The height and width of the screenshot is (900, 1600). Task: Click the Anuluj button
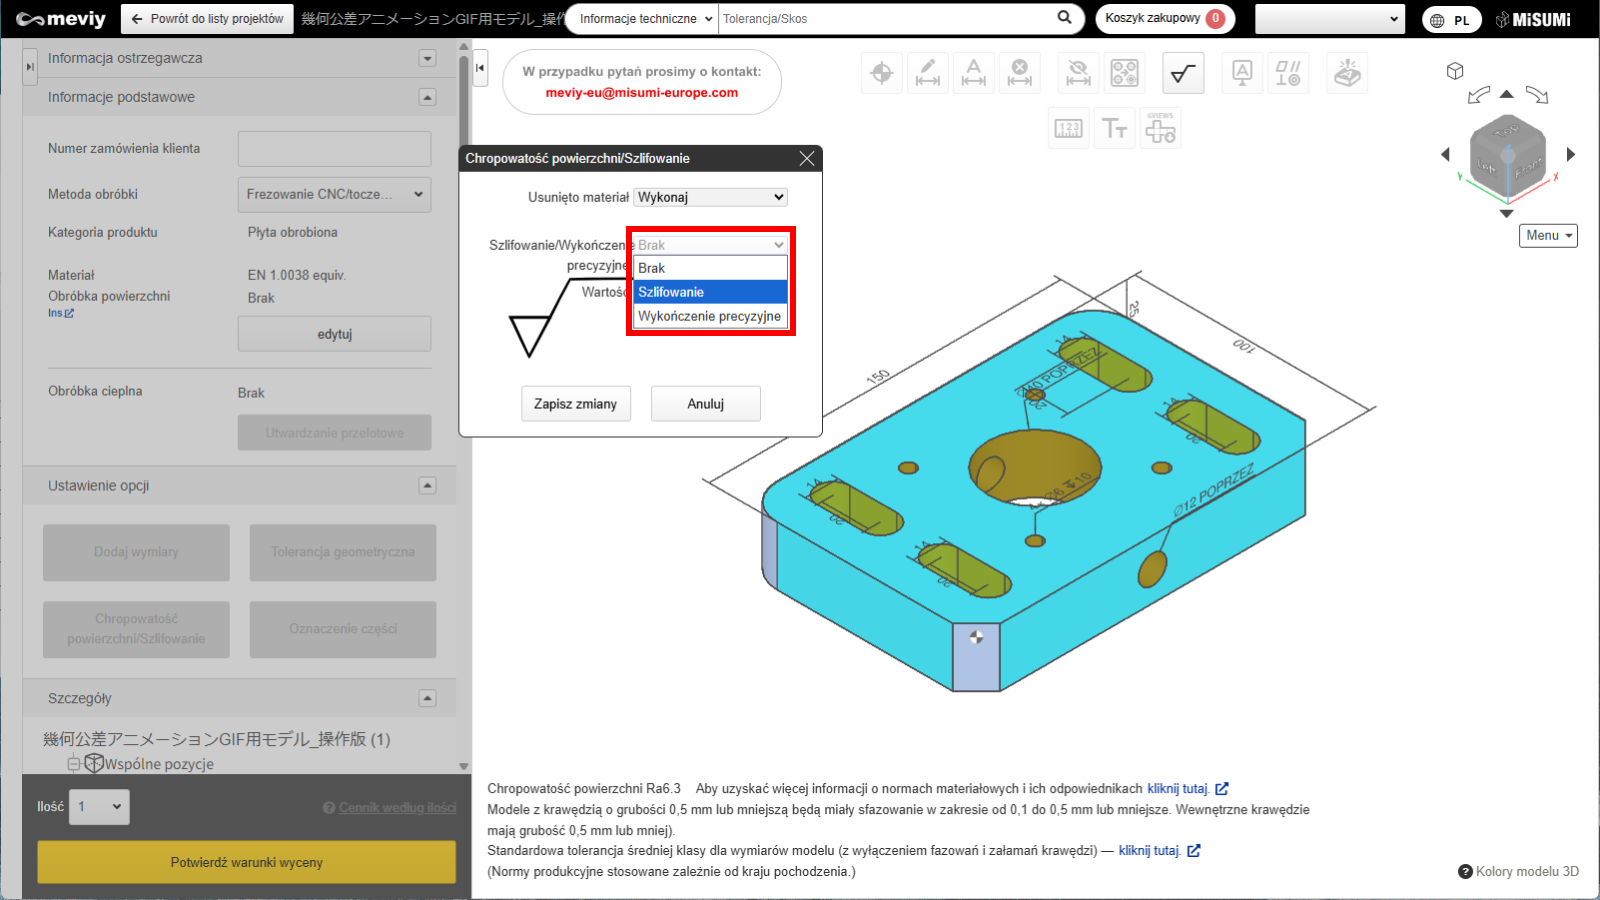point(705,404)
